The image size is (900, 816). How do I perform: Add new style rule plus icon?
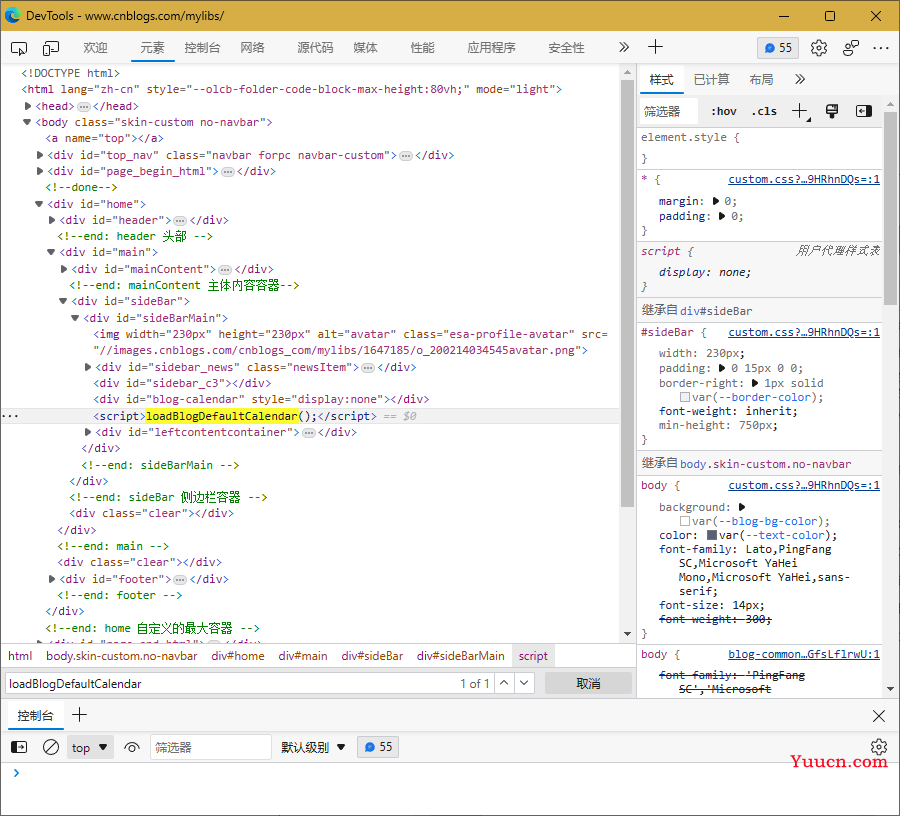coord(800,111)
